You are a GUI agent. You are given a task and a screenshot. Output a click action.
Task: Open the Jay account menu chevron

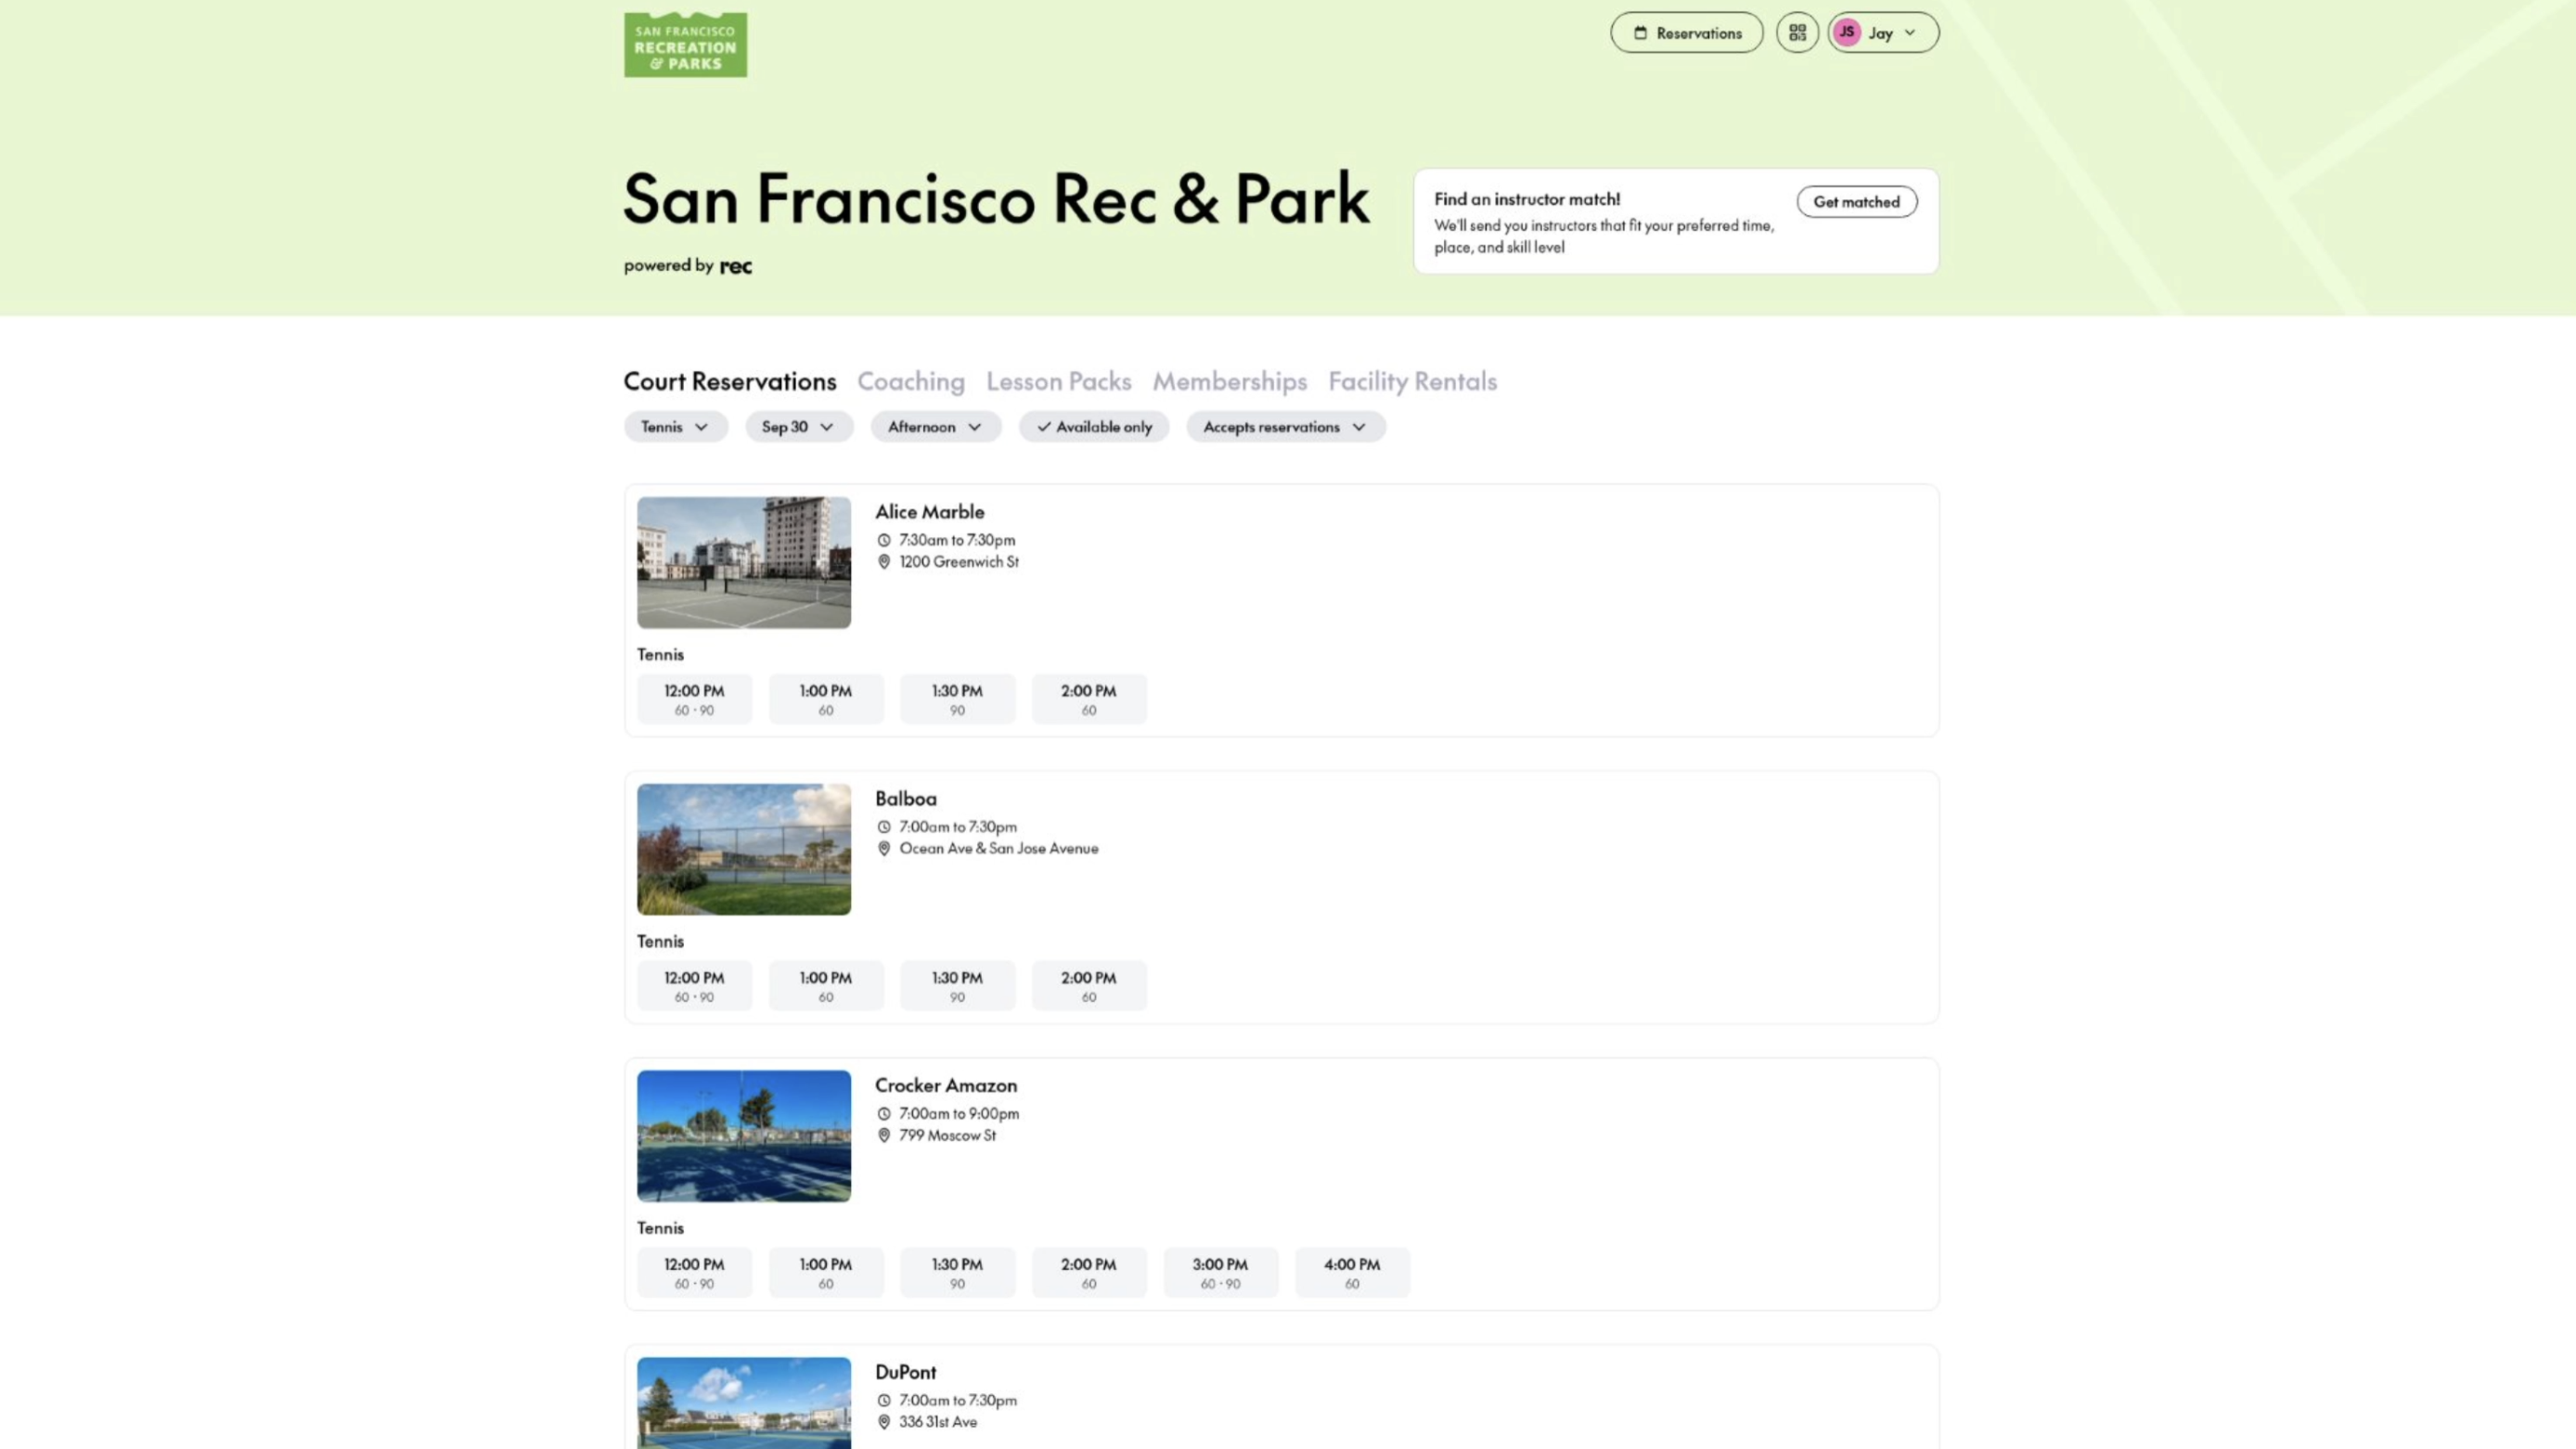1910,33
